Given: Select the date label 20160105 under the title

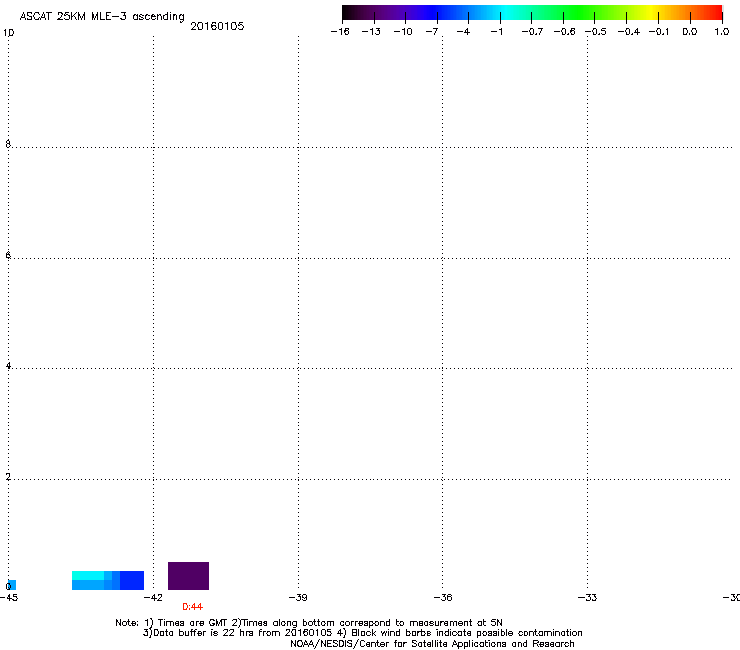Looking at the screenshot, I should (x=217, y=26).
